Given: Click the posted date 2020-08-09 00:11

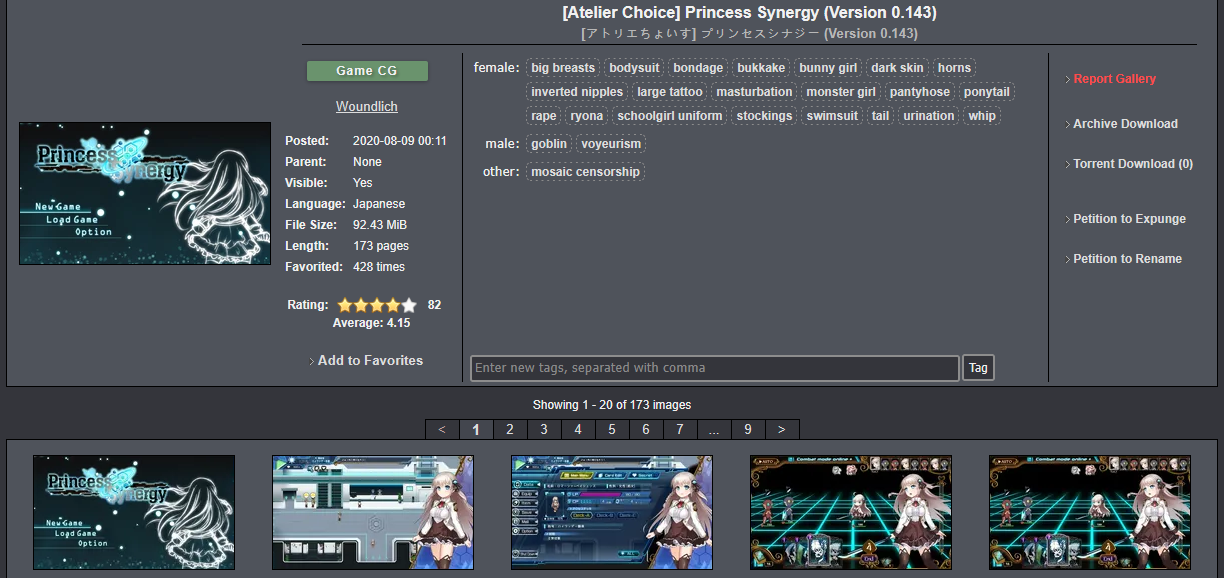Looking at the screenshot, I should 400,141.
